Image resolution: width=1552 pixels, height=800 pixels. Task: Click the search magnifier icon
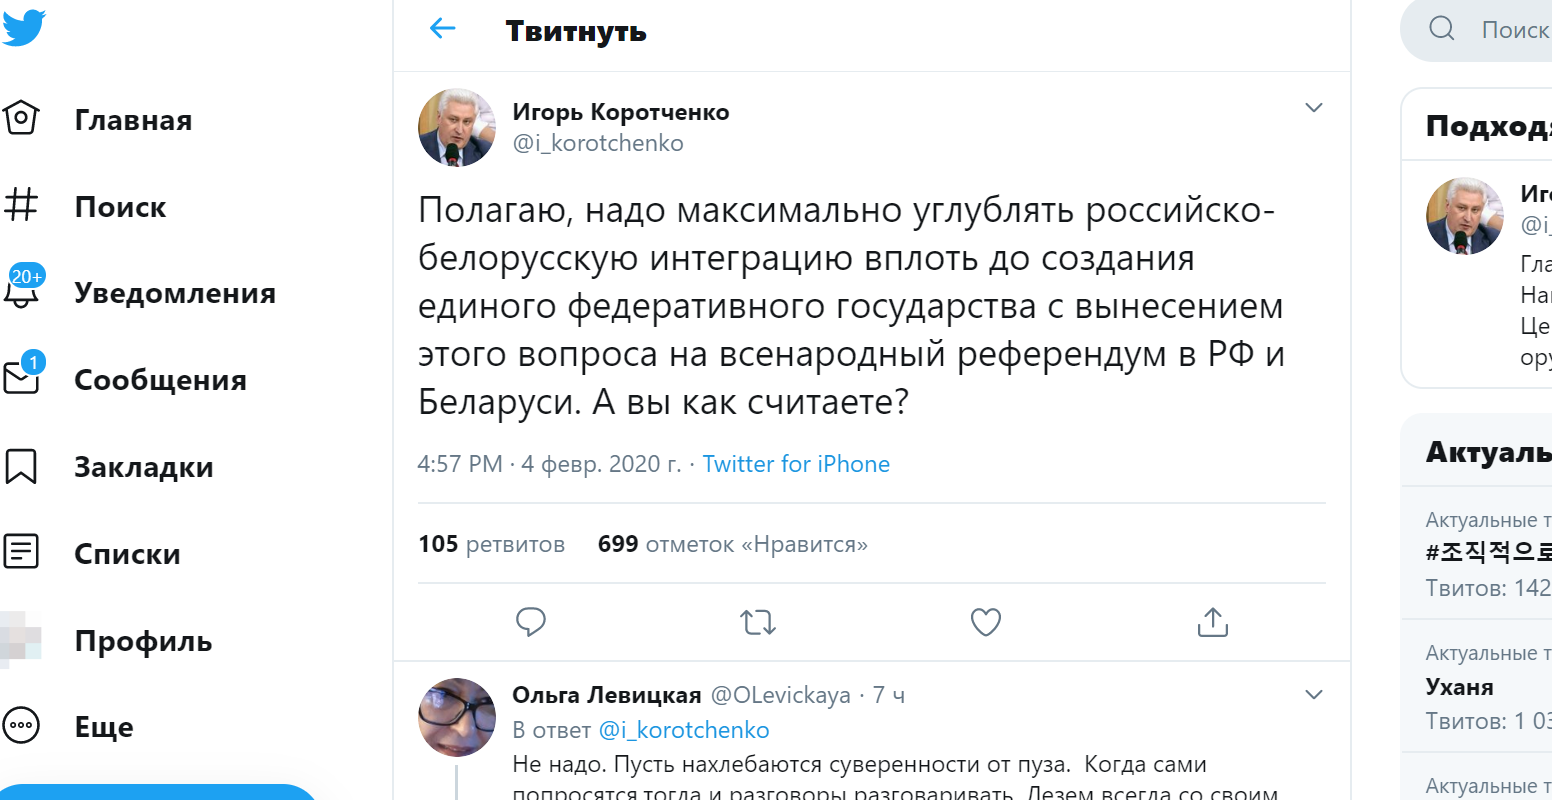1441,29
